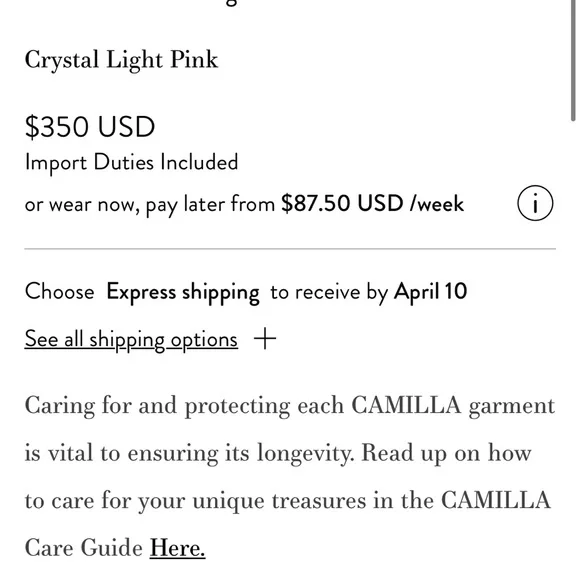Click the Crystal Light Pink color name
This screenshot has width=580, height=580.
click(x=122, y=60)
